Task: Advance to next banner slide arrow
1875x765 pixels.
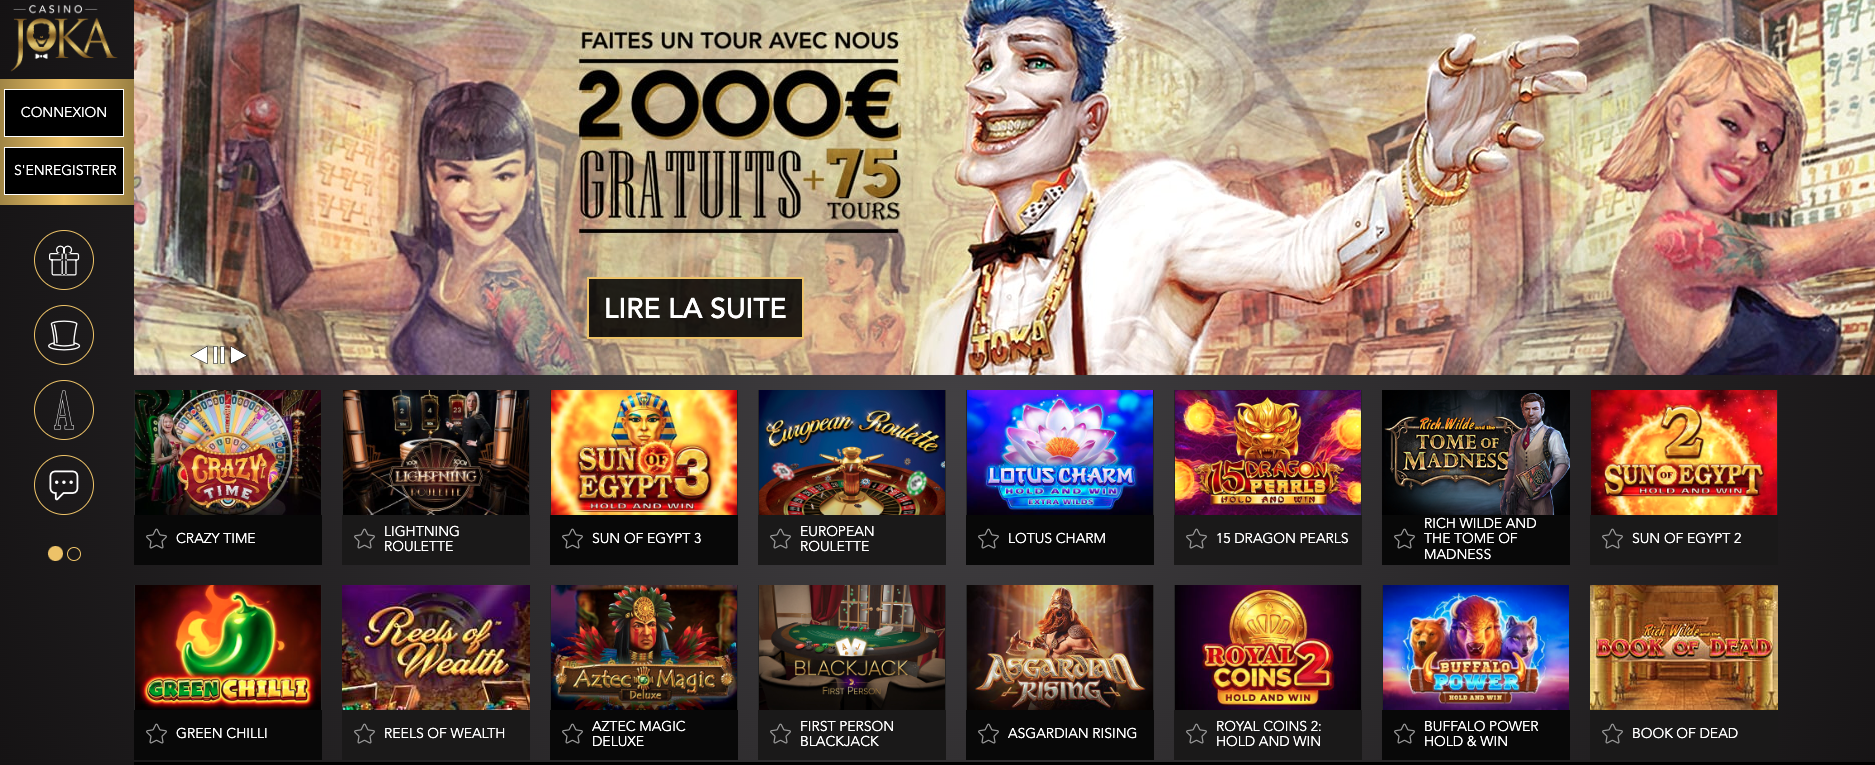Action: 238,354
